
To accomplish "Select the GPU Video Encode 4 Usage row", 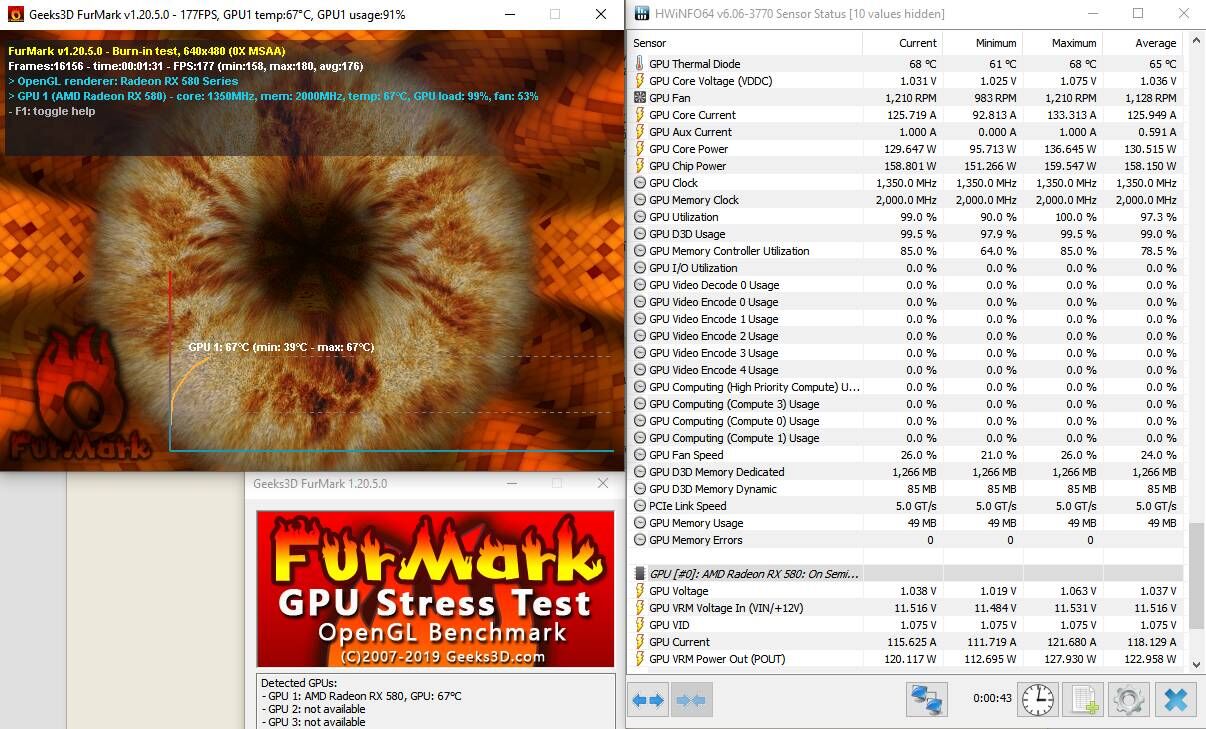I will pyautogui.click(x=907, y=370).
